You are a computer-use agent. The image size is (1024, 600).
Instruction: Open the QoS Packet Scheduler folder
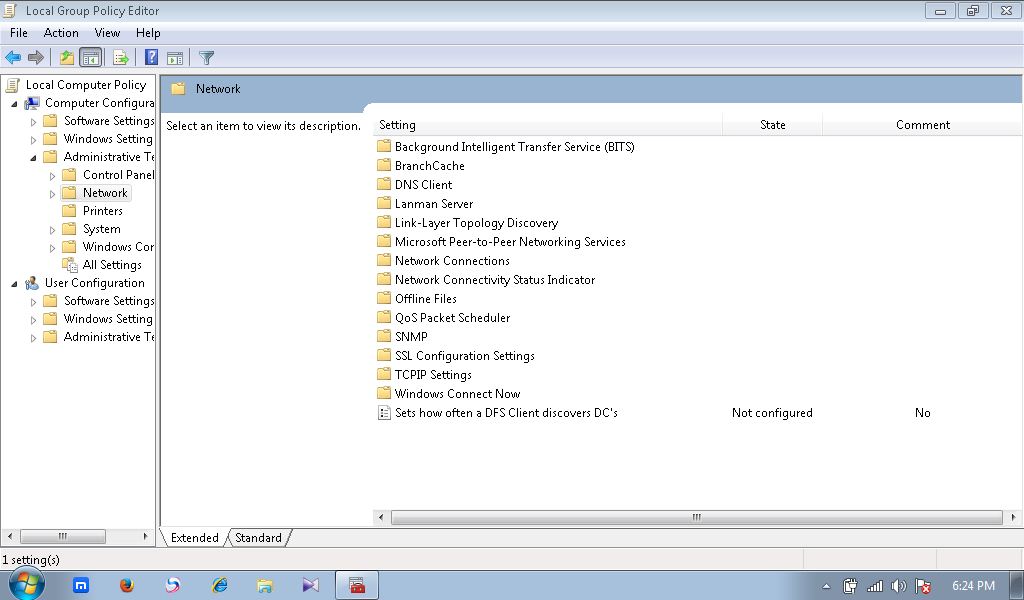[x=452, y=317]
